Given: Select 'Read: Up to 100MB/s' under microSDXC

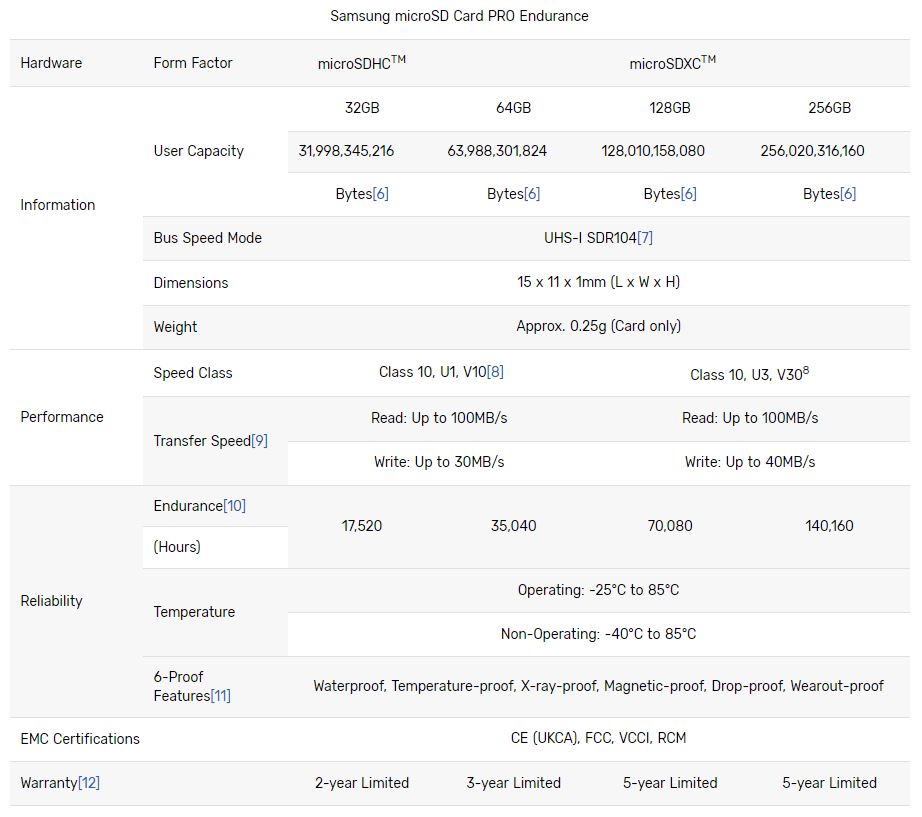Looking at the screenshot, I should [750, 418].
